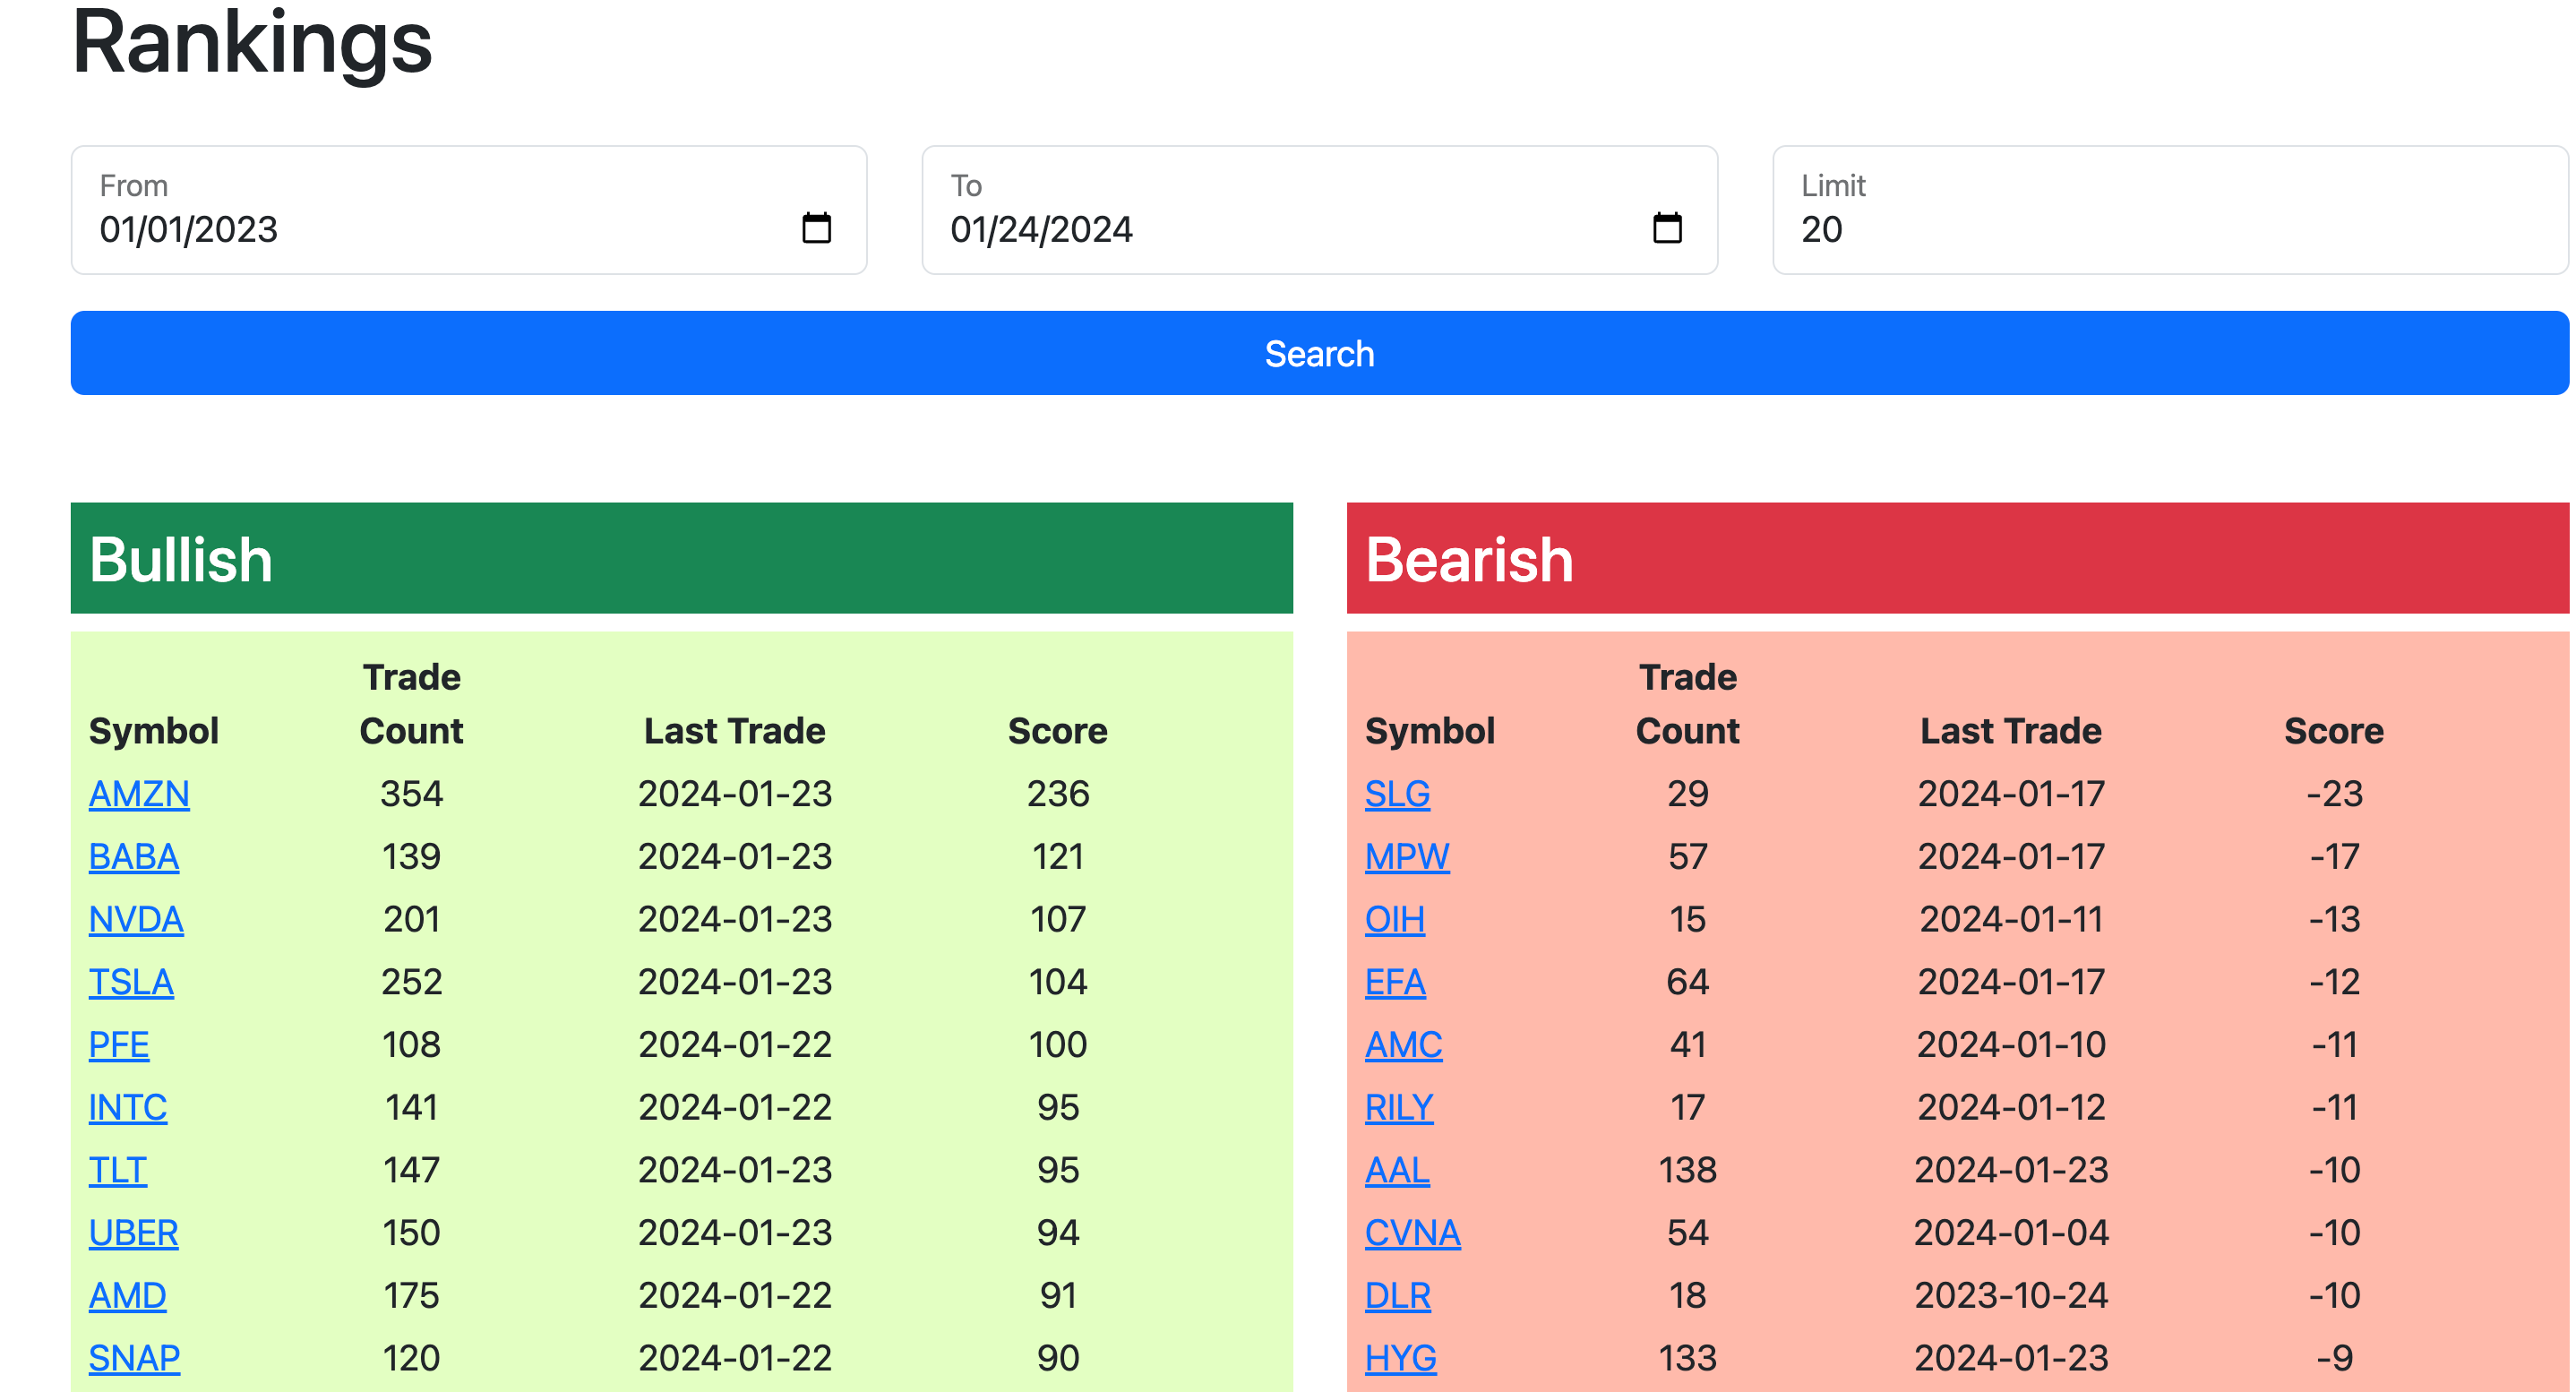Screen dimensions: 2576x1392
Task: Click the Bearish table Last Trade header
Action: click(x=2011, y=731)
